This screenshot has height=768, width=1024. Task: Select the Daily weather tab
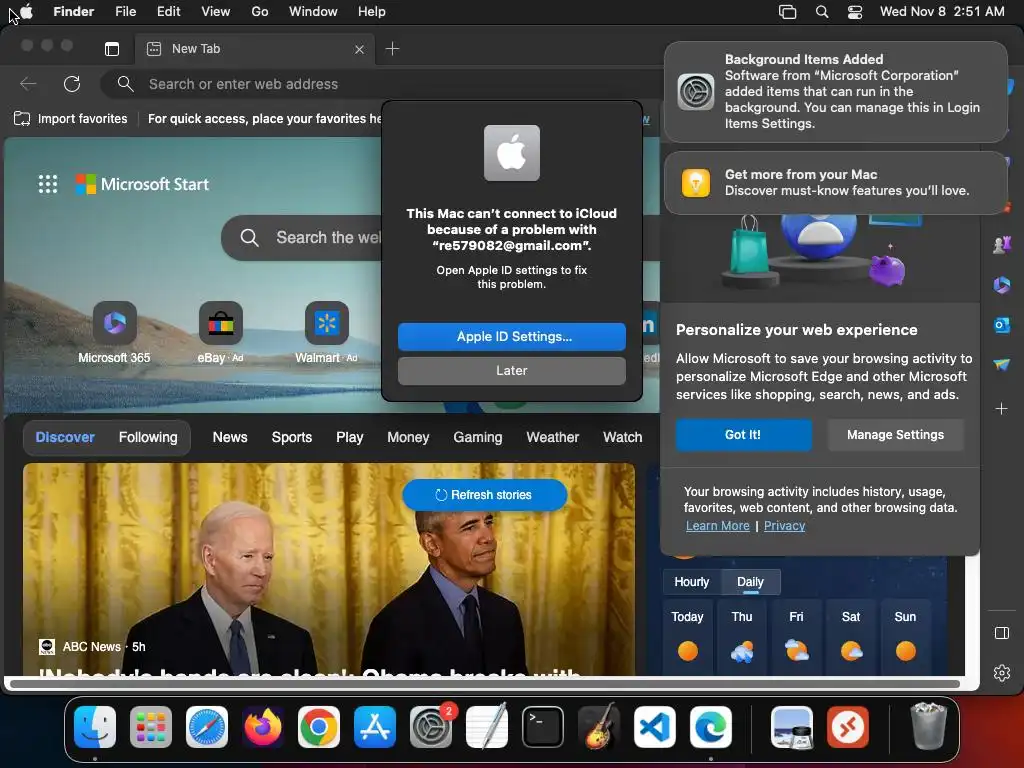[x=750, y=582]
